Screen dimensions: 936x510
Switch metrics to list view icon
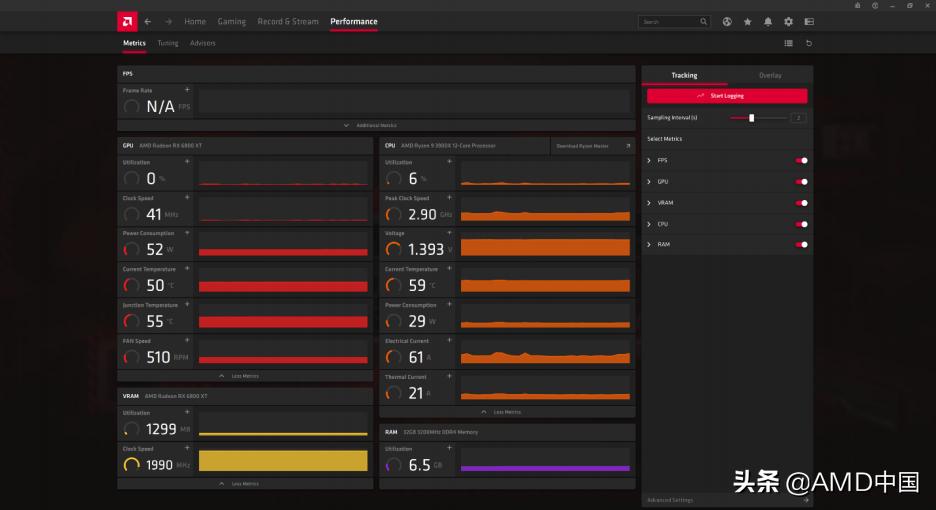788,43
